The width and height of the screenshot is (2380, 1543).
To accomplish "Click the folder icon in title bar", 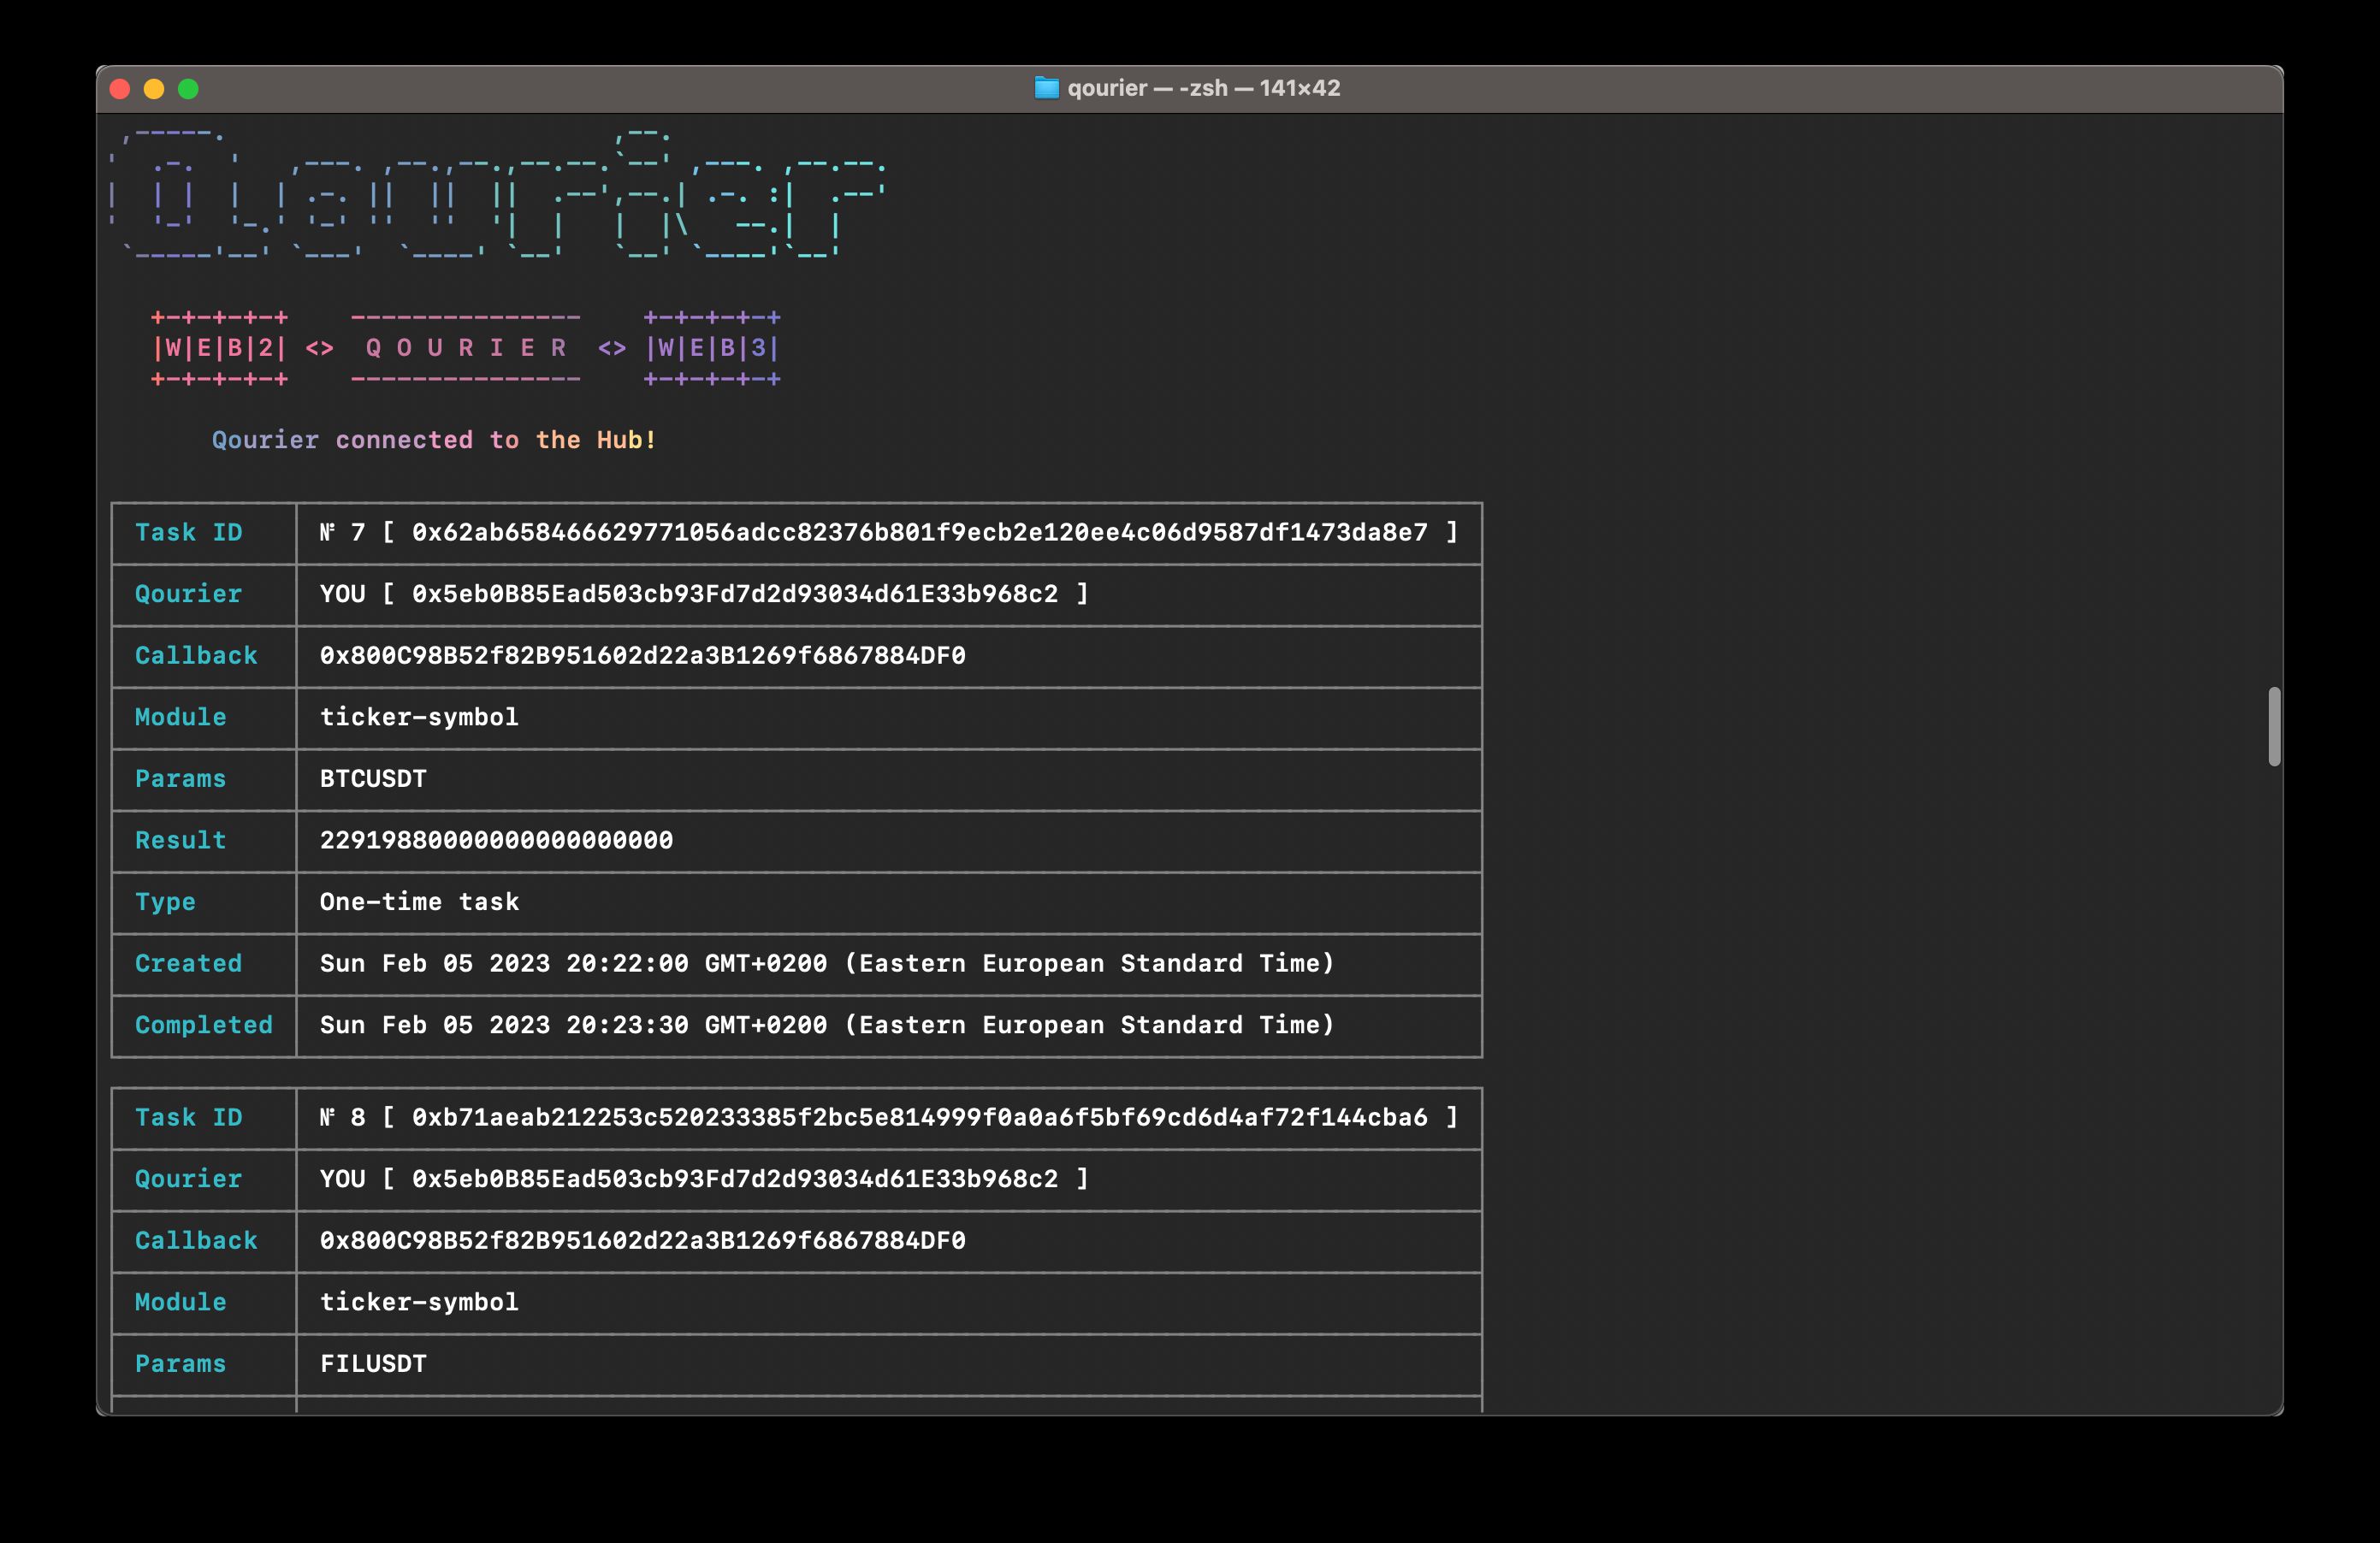I will pyautogui.click(x=1046, y=88).
